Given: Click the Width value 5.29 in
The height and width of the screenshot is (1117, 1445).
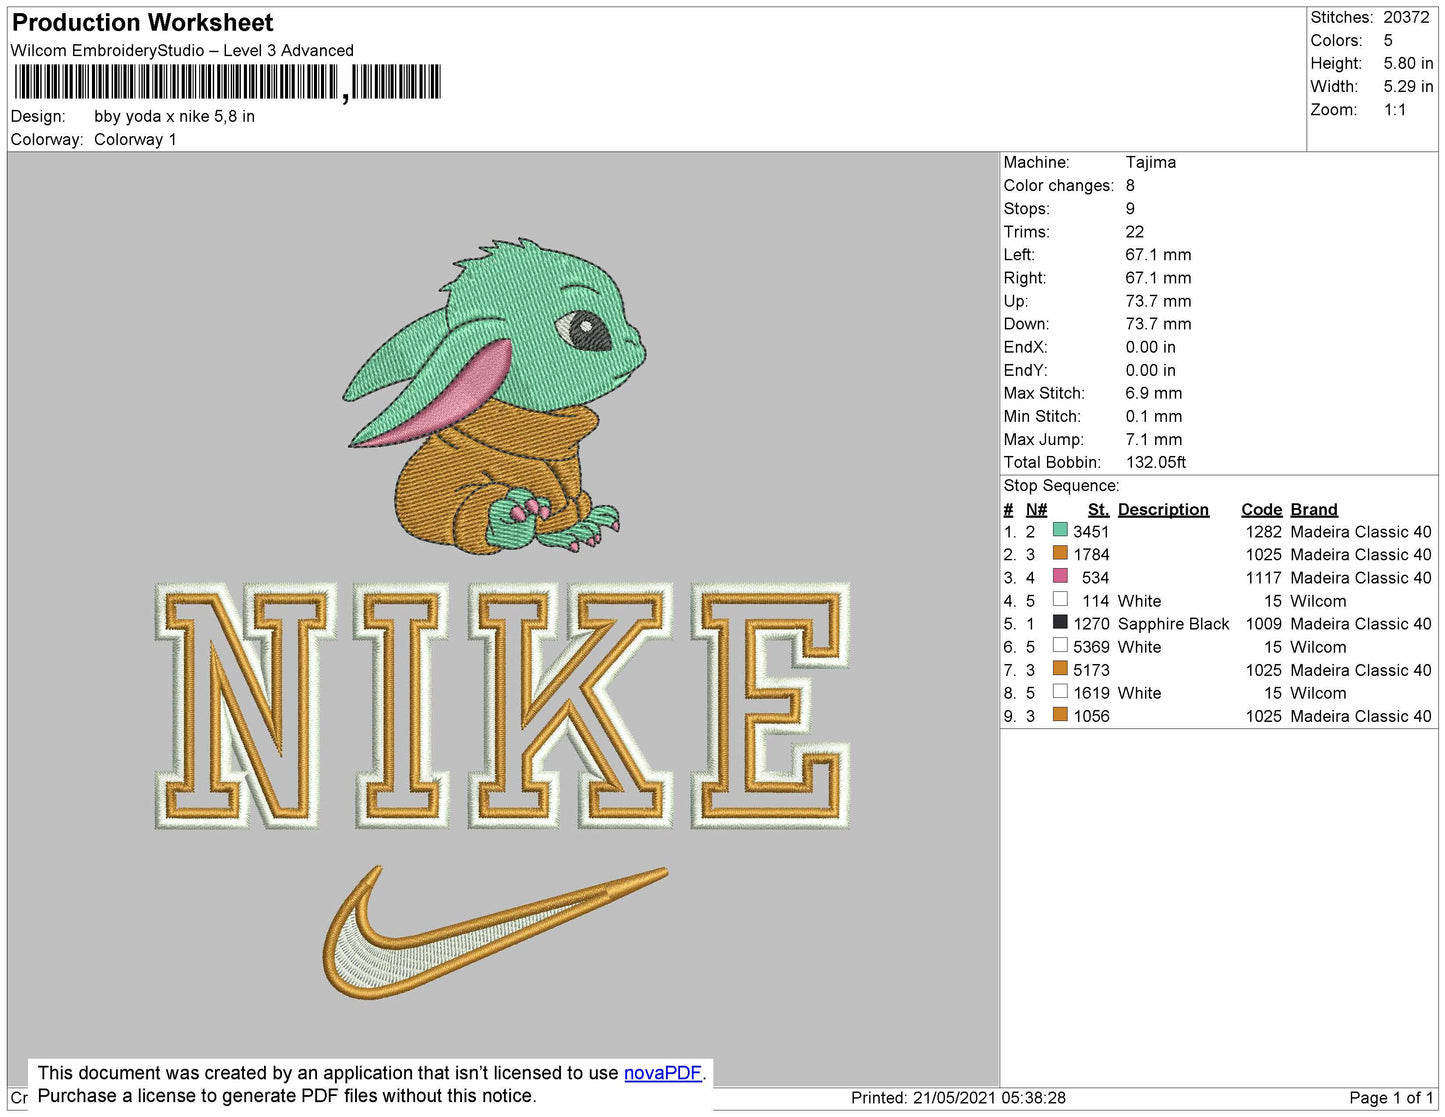Looking at the screenshot, I should tap(1408, 86).
